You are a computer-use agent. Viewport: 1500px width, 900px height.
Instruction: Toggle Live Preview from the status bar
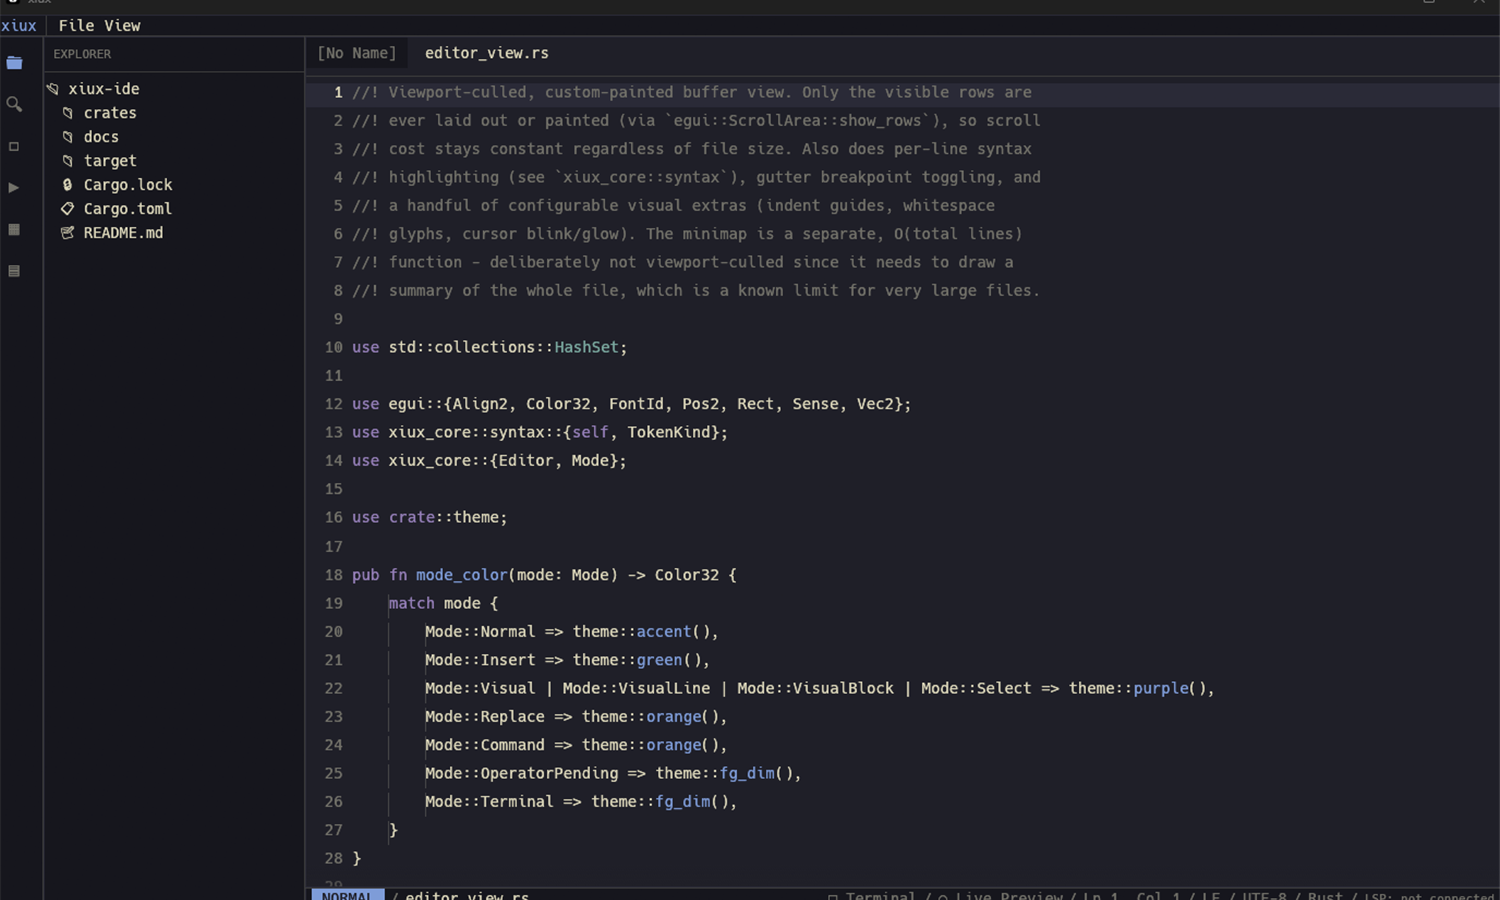click(x=1000, y=895)
